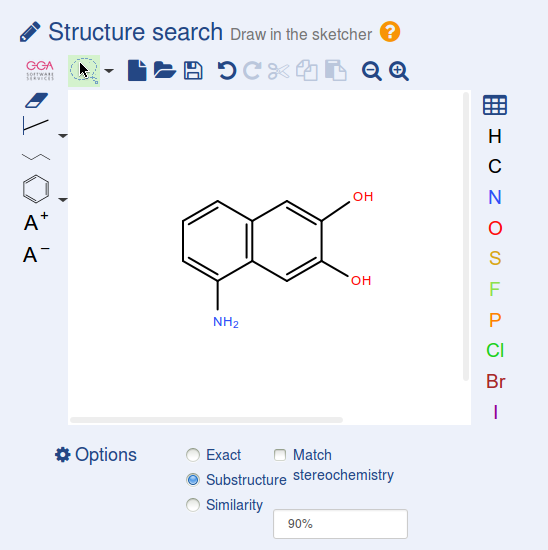
Task: Enable Match stereochemistry checkbox
Action: (280, 455)
